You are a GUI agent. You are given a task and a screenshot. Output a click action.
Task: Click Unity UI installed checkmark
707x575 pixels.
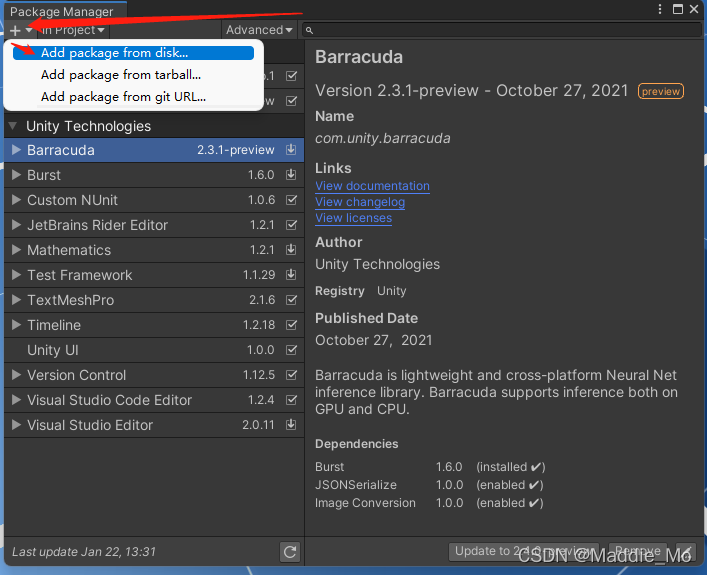pyautogui.click(x=292, y=350)
